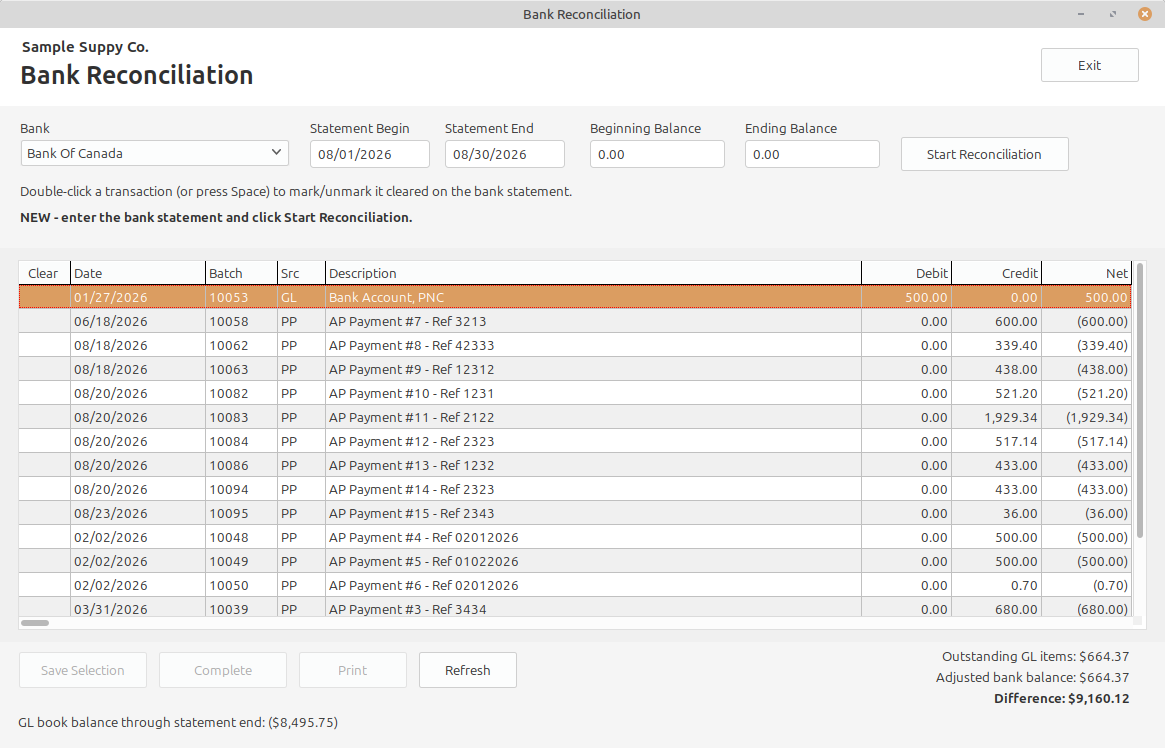Click the 521.20 credit cell

pos(996,393)
